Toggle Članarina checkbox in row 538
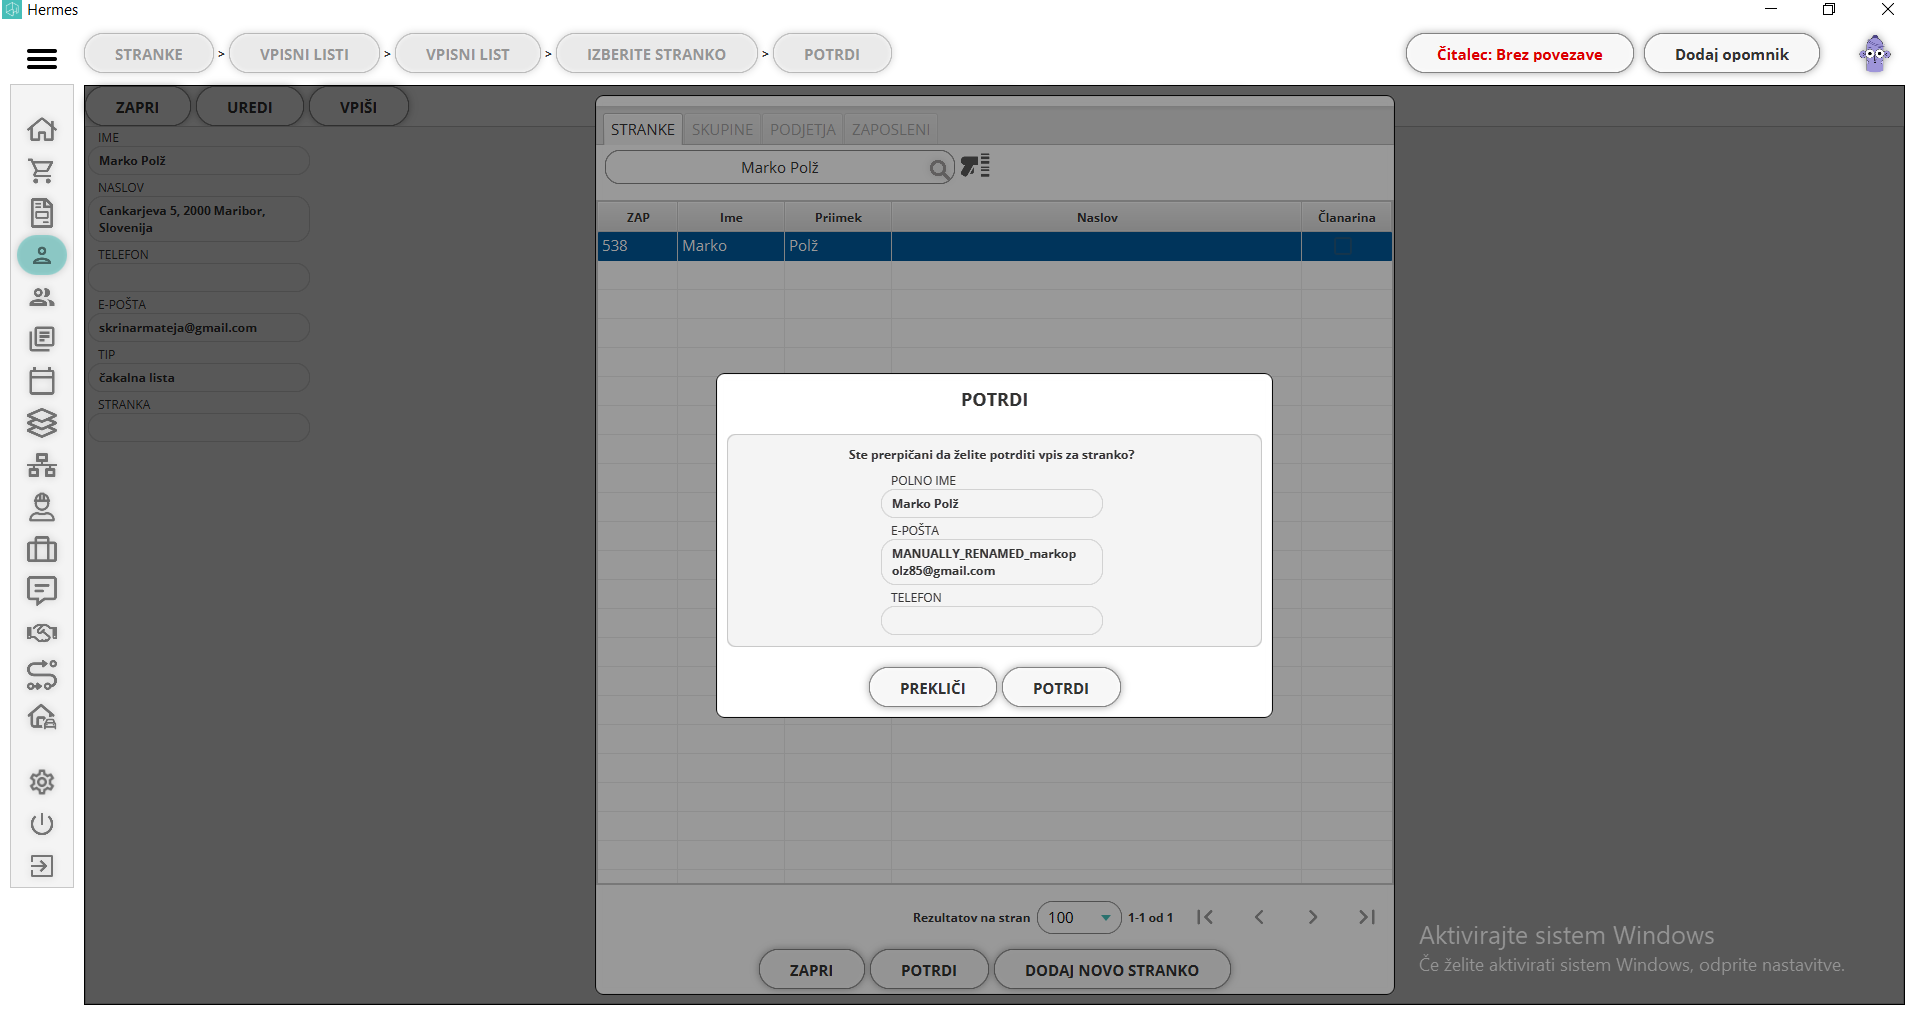The width and height of the screenshot is (1920, 1020). (x=1343, y=246)
